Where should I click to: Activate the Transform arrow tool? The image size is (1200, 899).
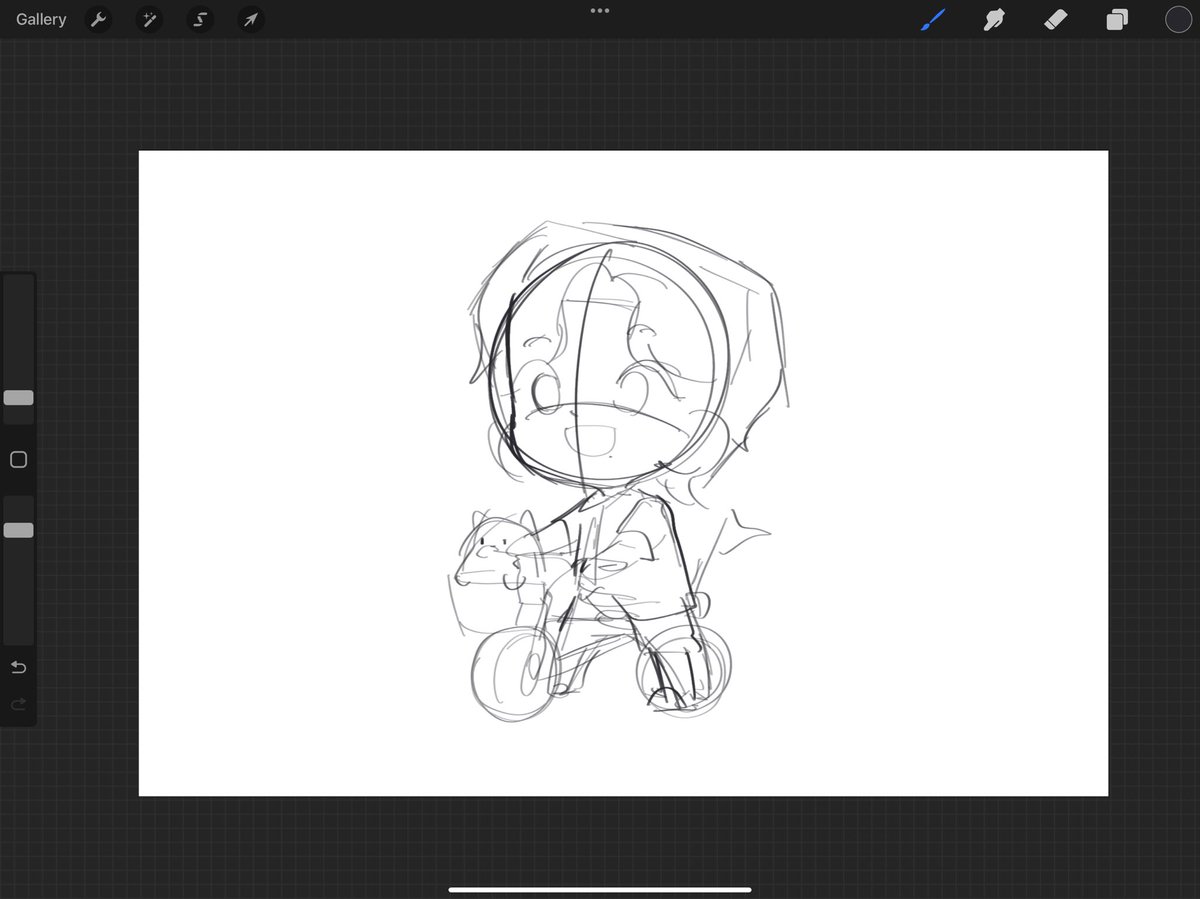pos(251,19)
